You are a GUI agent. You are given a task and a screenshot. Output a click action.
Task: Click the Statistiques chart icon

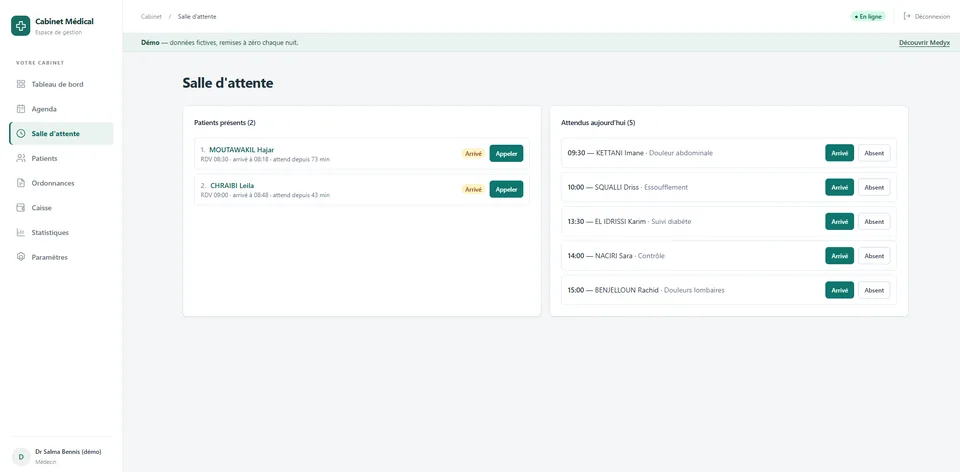point(20,233)
